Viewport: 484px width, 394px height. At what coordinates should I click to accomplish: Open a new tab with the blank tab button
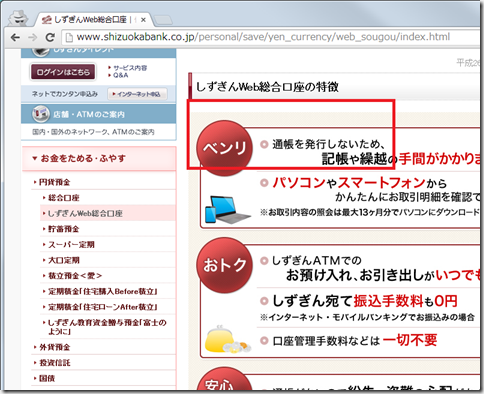tap(163, 20)
